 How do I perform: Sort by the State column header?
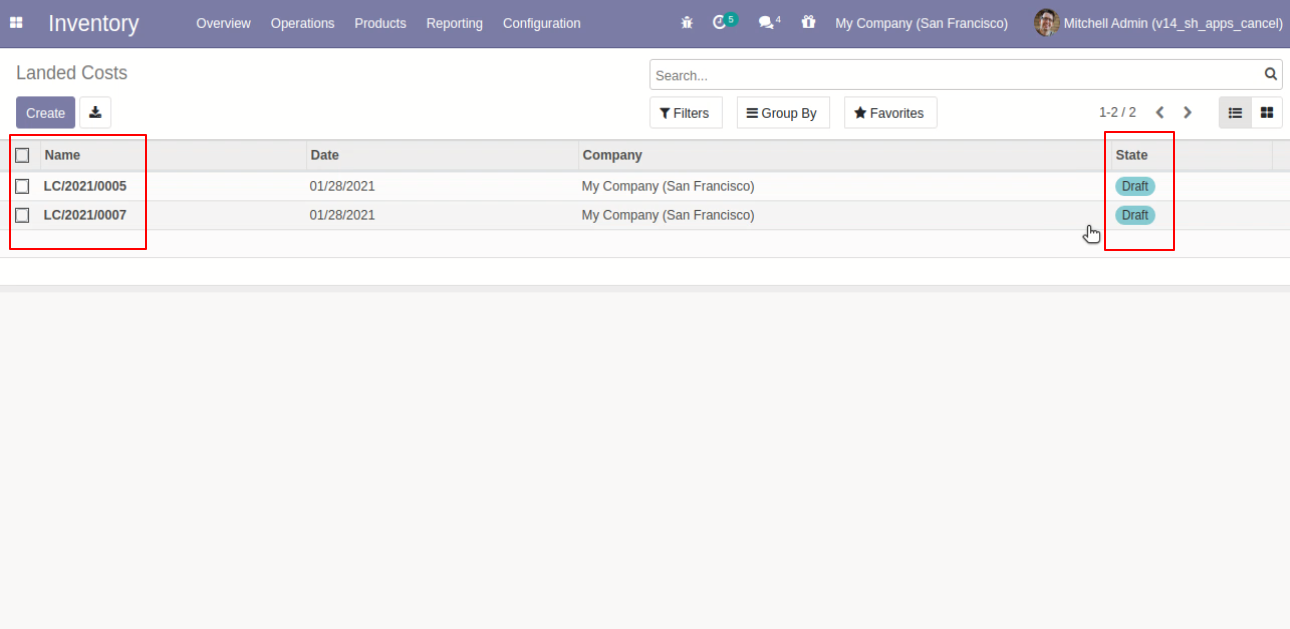pyautogui.click(x=1131, y=155)
